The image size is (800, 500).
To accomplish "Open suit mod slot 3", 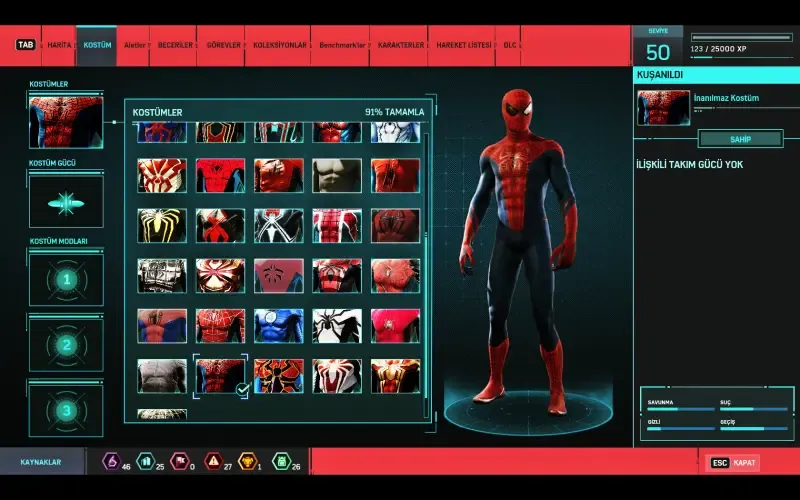I will coord(66,410).
